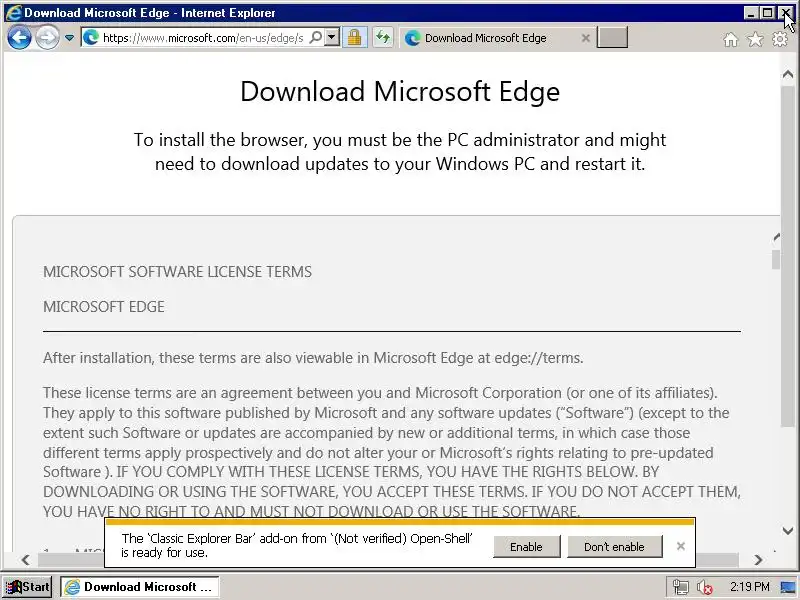This screenshot has height=600, width=800.
Task: Click the horizontal scrollbar right arrow
Action: tap(759, 560)
